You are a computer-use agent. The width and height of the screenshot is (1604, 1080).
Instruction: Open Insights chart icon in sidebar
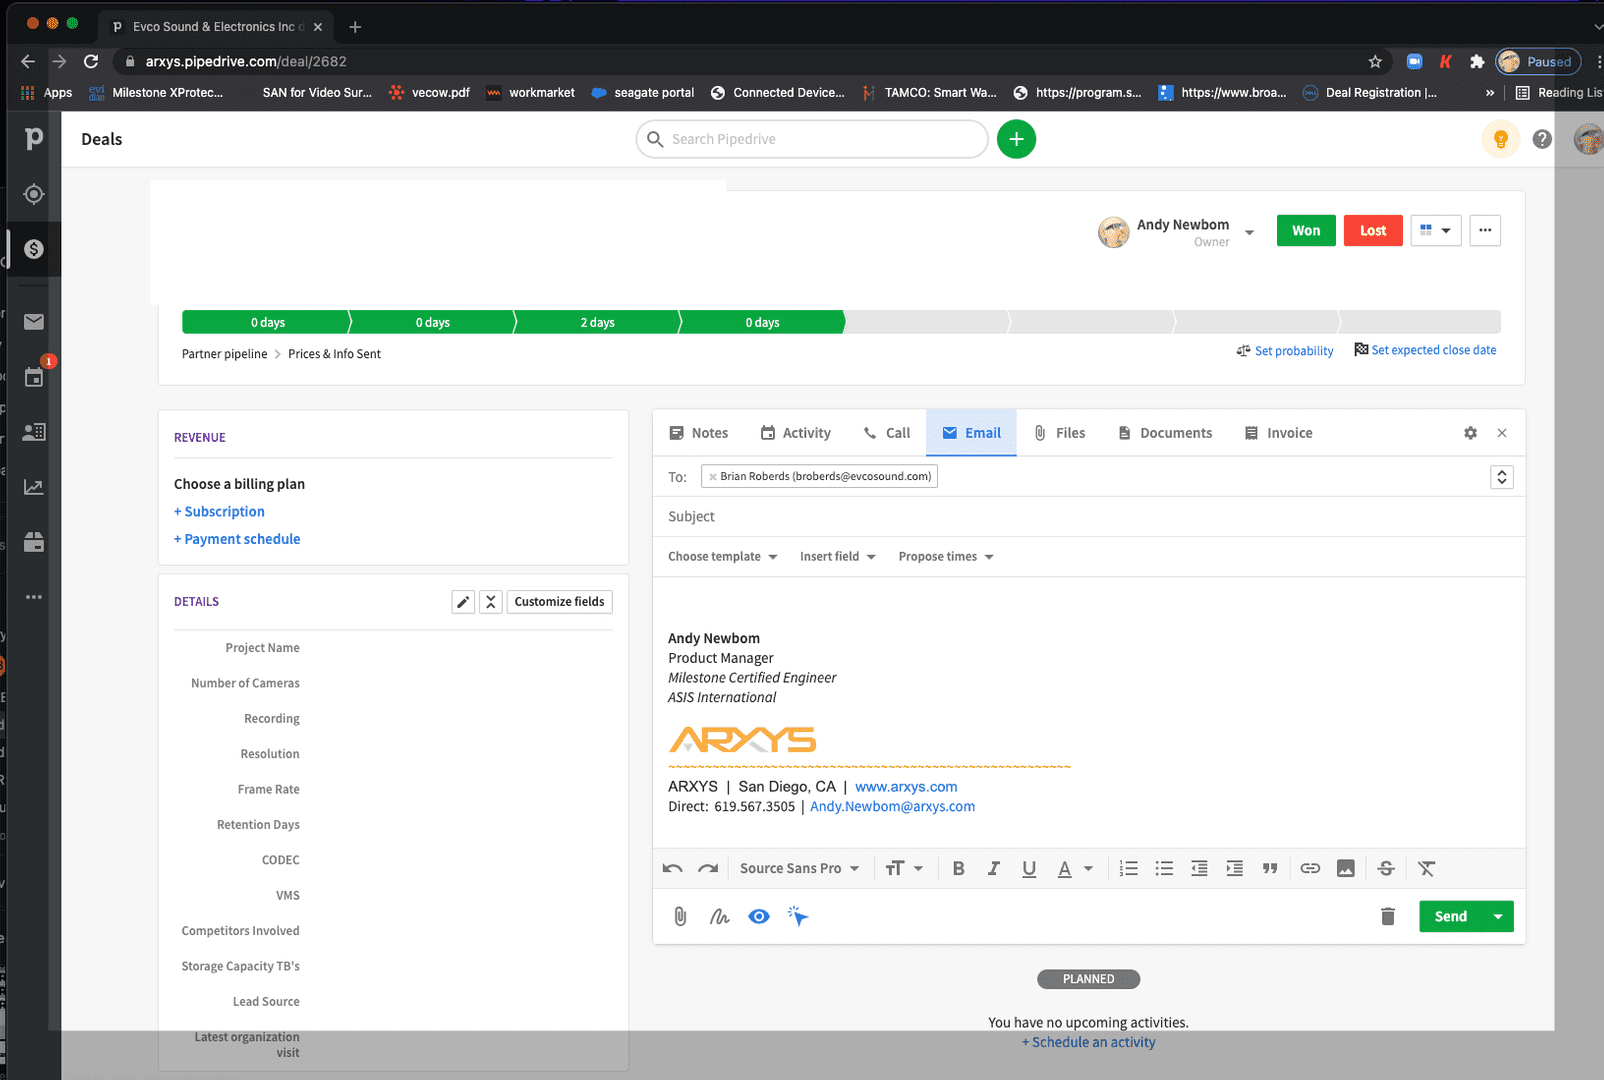34,487
